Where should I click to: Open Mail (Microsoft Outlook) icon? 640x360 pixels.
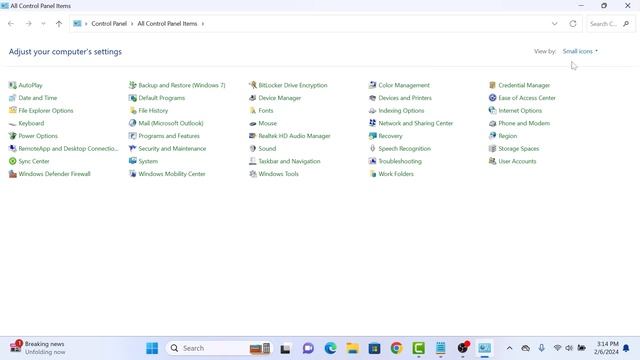[133, 123]
